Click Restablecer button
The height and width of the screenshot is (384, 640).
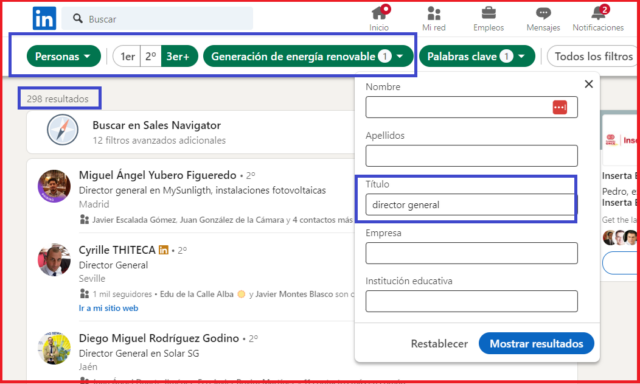439,344
